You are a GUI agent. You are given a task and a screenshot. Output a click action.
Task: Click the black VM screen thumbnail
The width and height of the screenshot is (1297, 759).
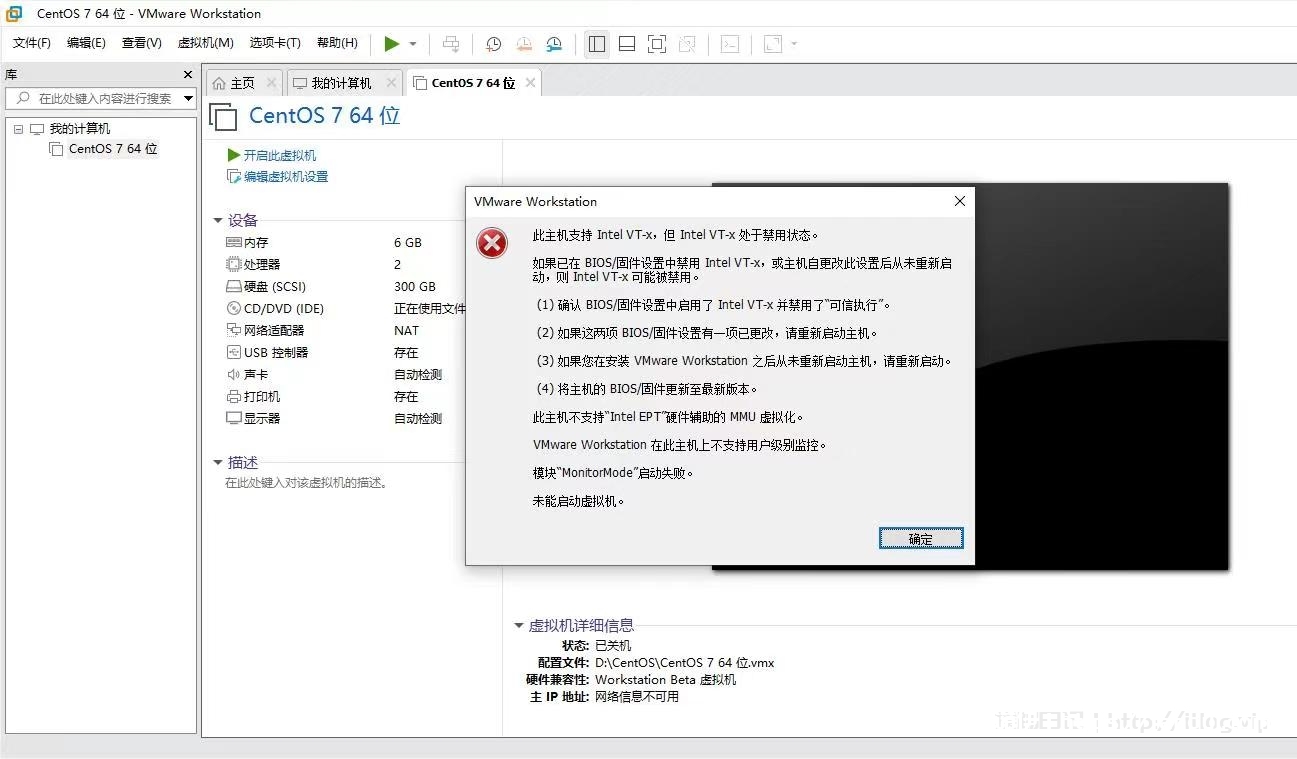click(x=1101, y=376)
